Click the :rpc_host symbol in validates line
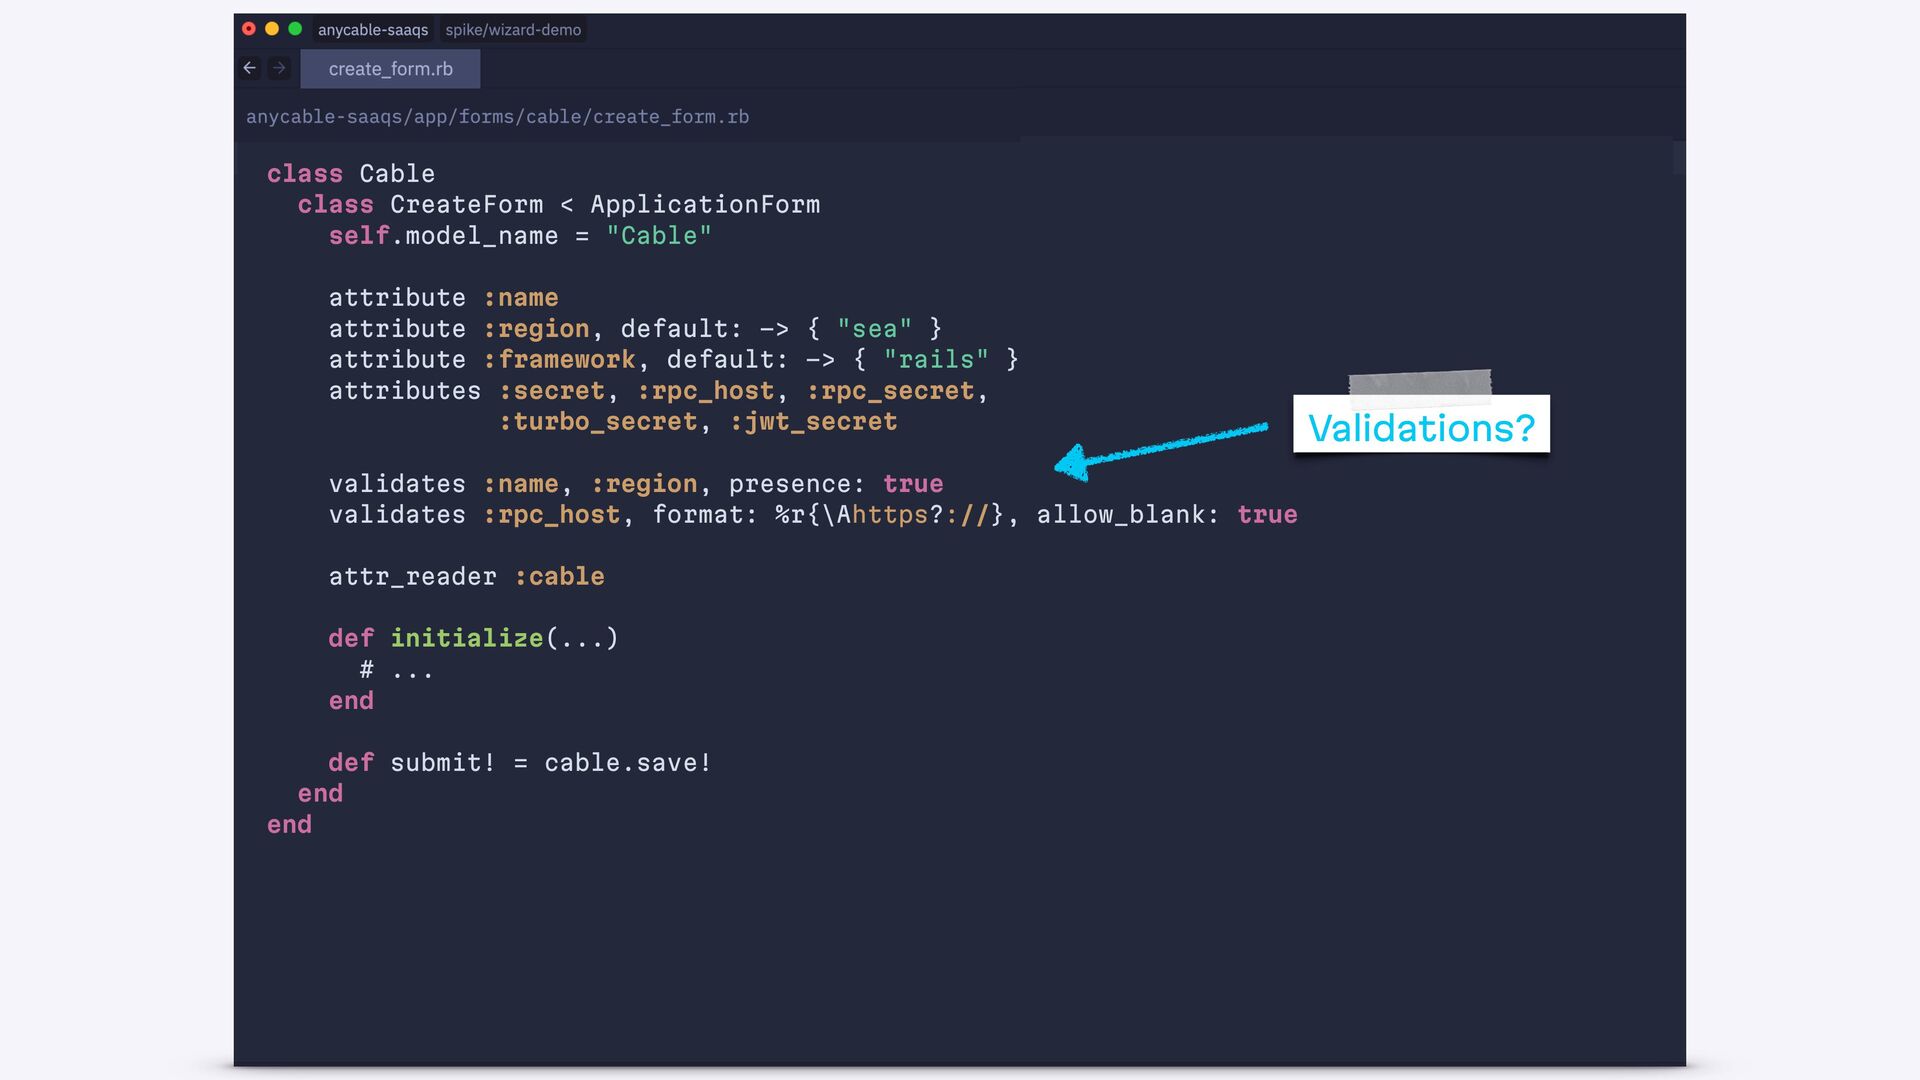 (x=552, y=515)
